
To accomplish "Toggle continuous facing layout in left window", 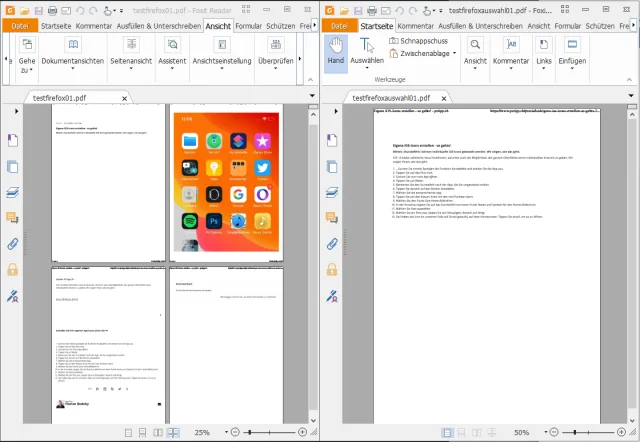I will 174,432.
